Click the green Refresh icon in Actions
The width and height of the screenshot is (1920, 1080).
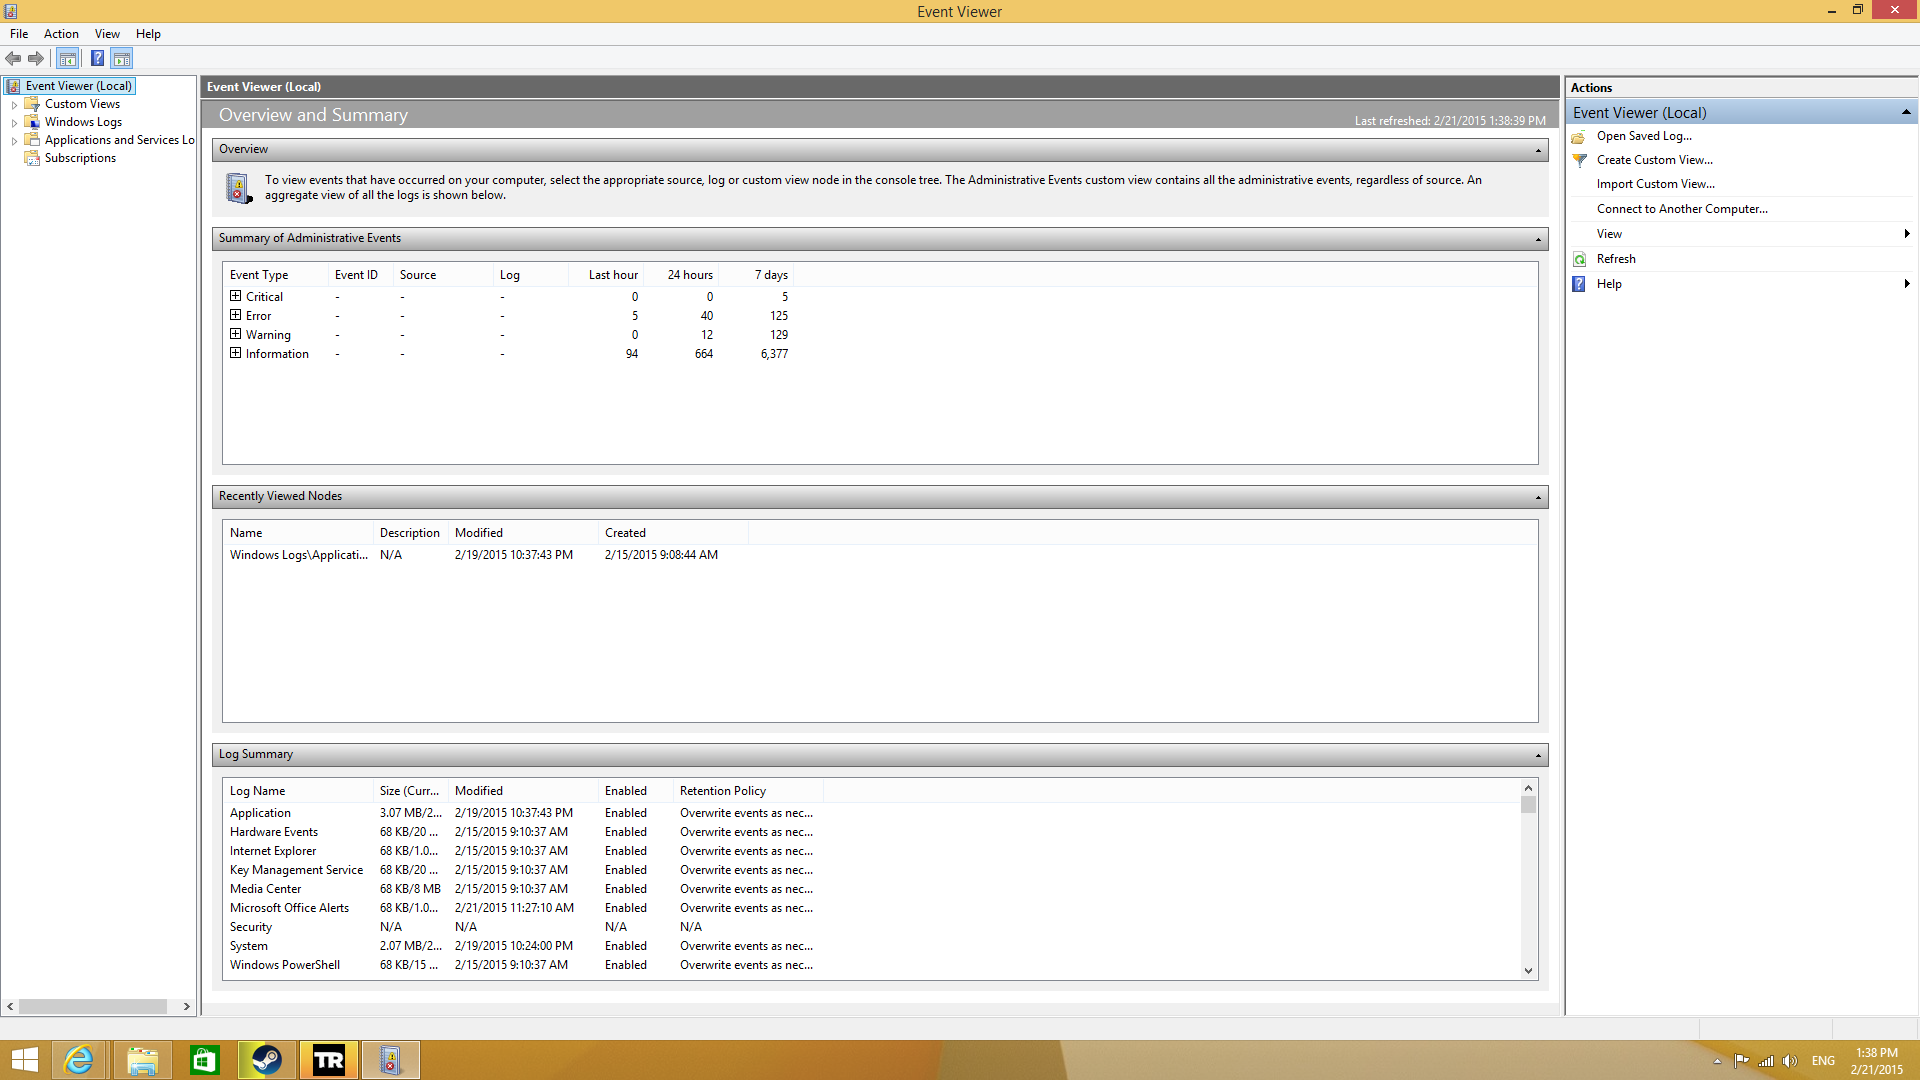click(1579, 260)
